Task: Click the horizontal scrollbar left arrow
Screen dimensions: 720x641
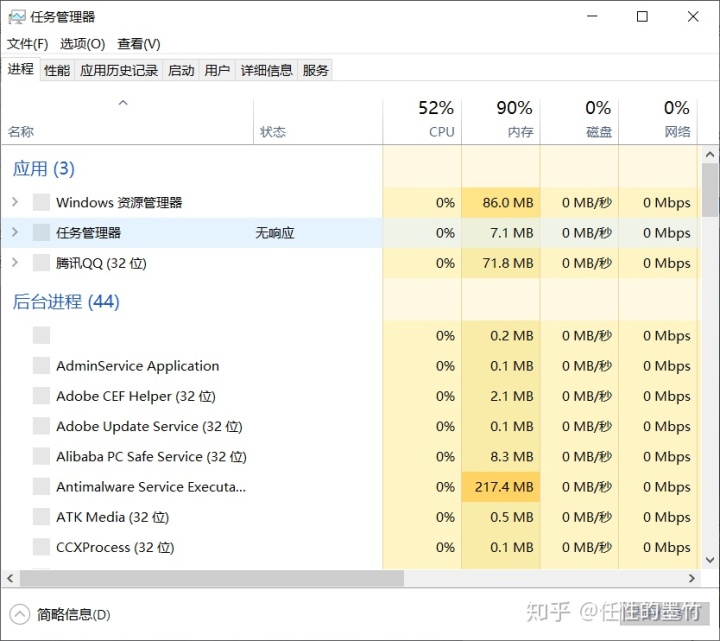Action: [10, 578]
